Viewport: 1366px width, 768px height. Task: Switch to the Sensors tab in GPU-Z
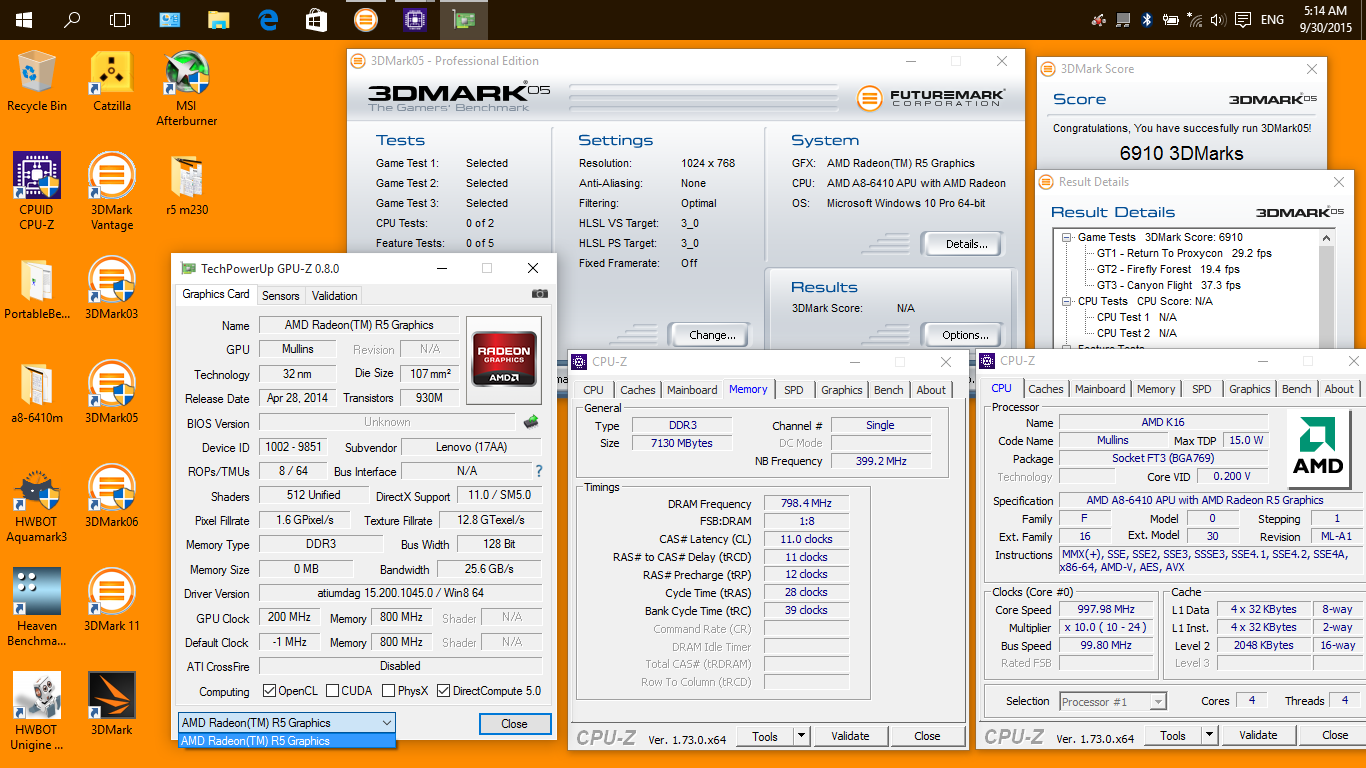click(280, 296)
